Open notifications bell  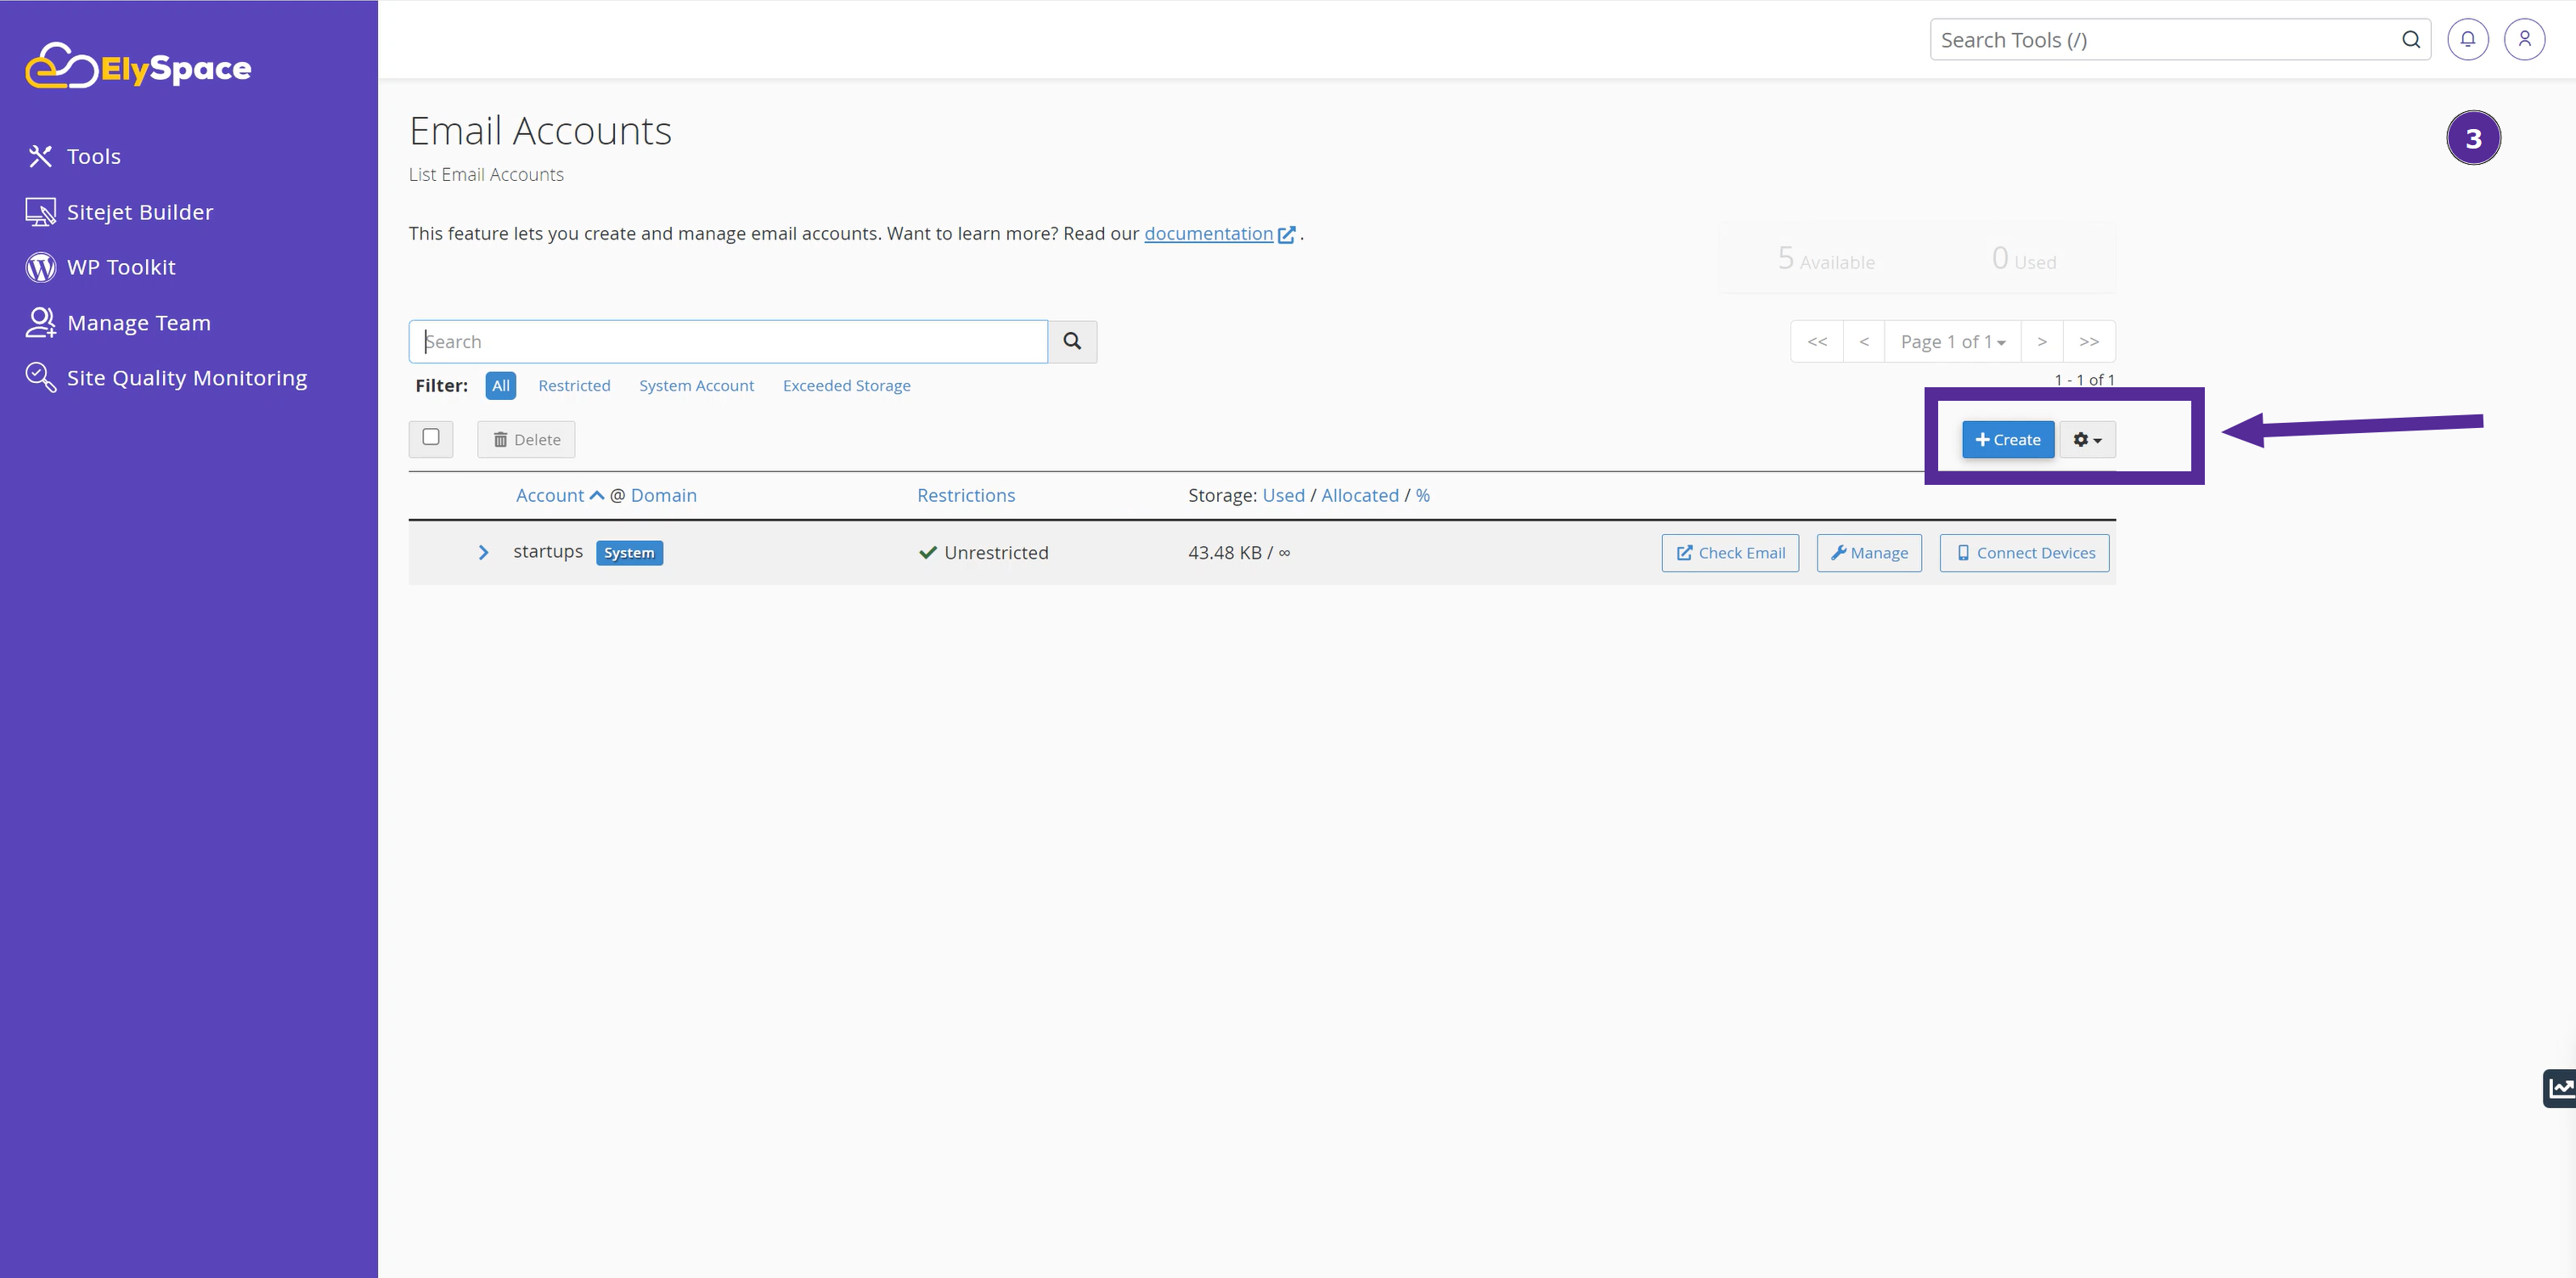2468,39
